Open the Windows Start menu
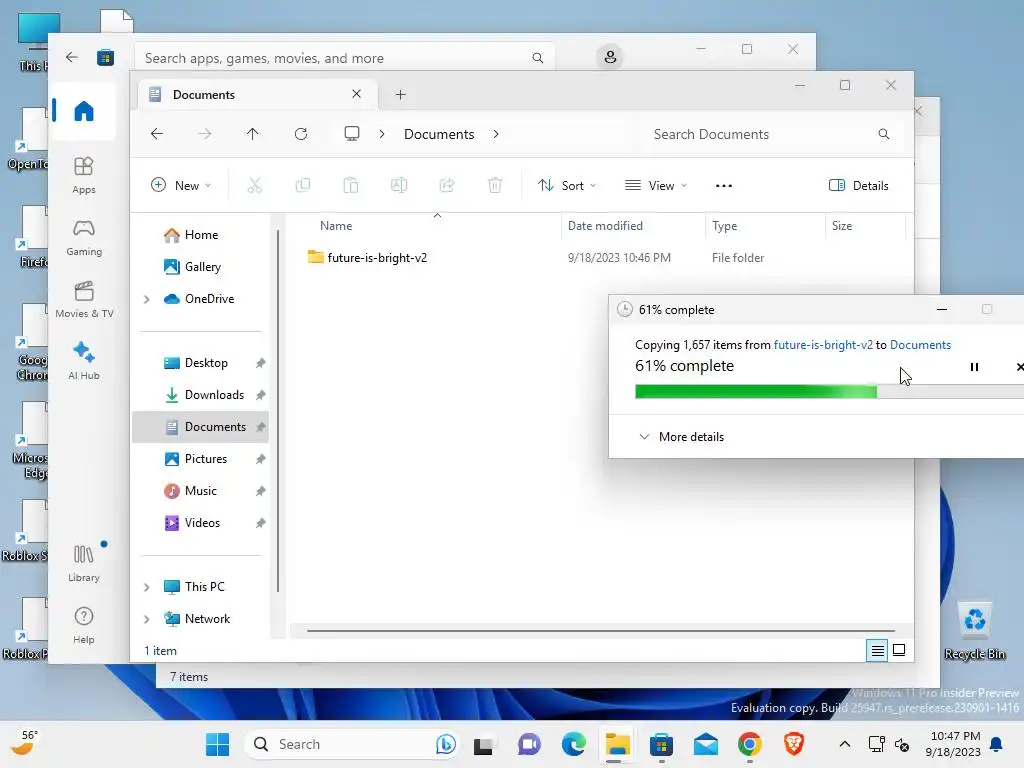Viewport: 1024px width, 768px height. click(217, 744)
